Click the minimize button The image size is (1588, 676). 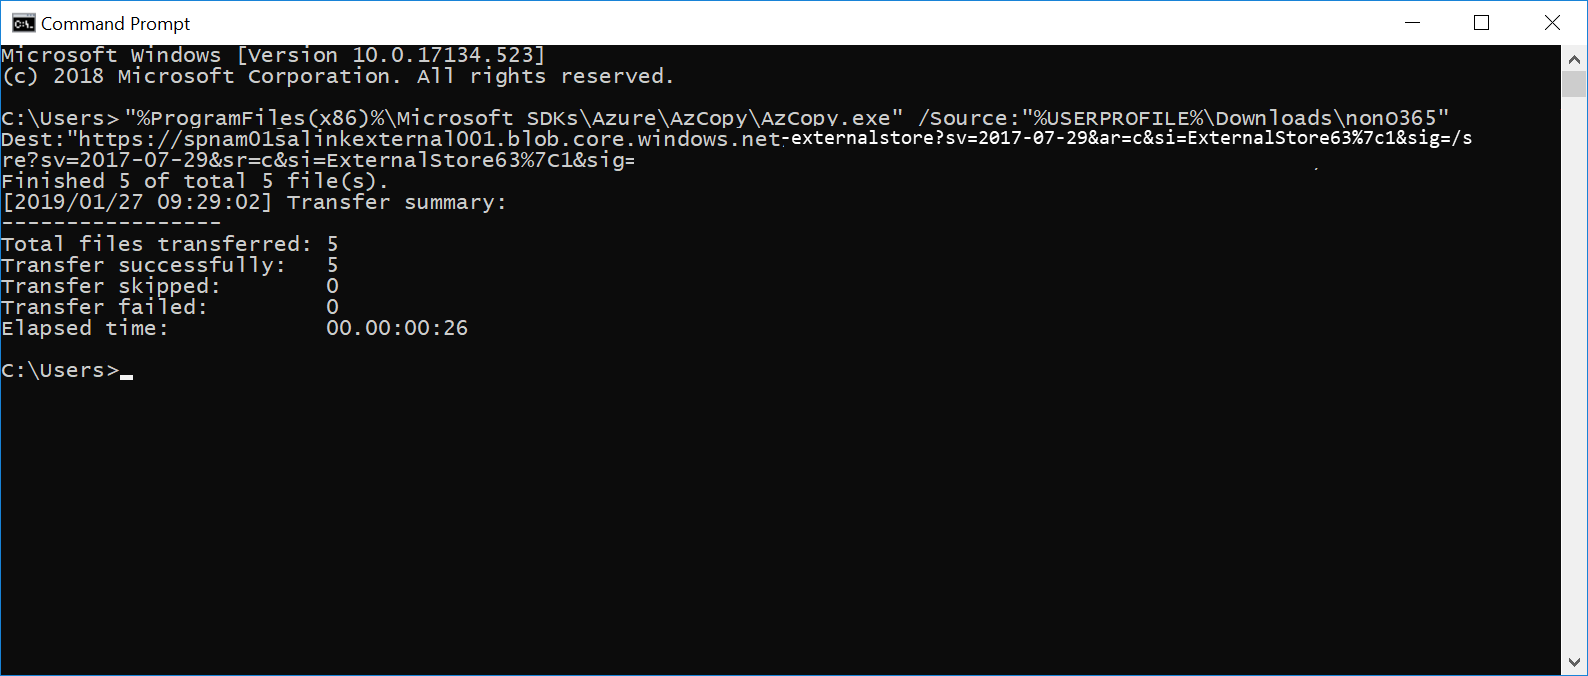click(x=1413, y=22)
